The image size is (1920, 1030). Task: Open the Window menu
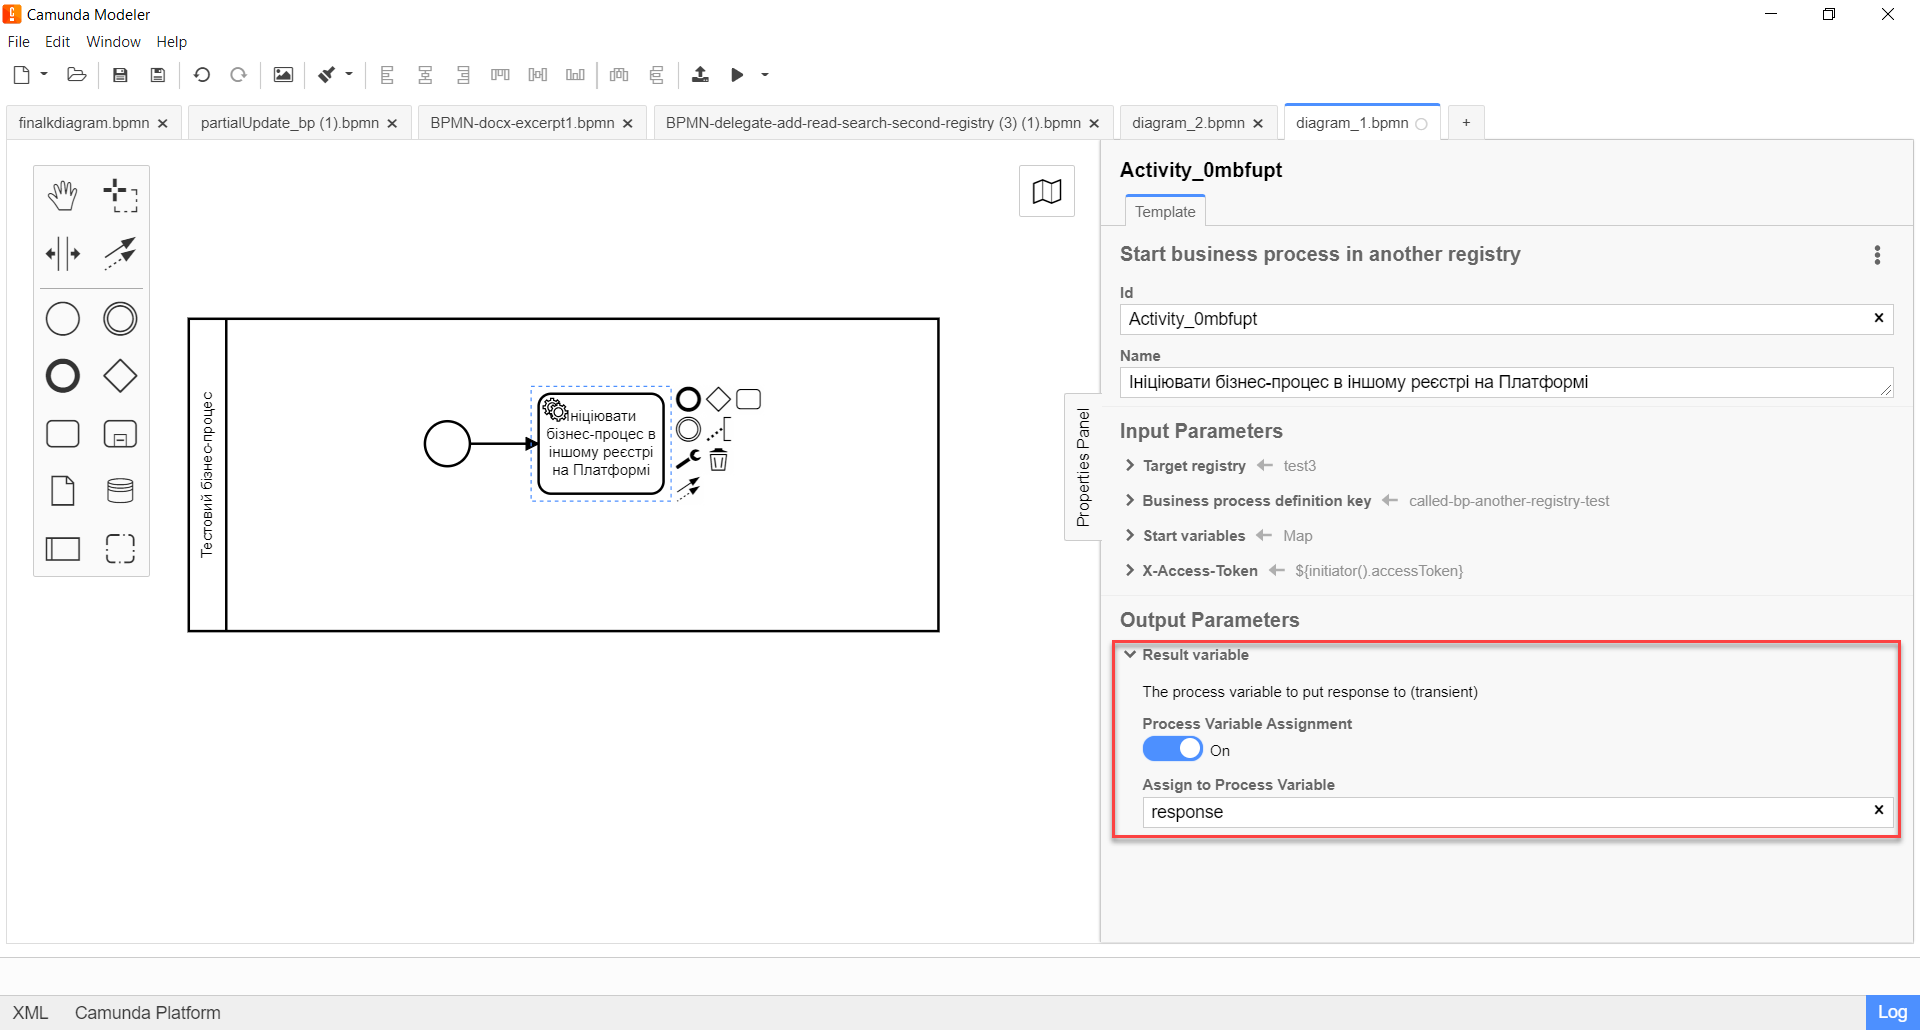(113, 42)
